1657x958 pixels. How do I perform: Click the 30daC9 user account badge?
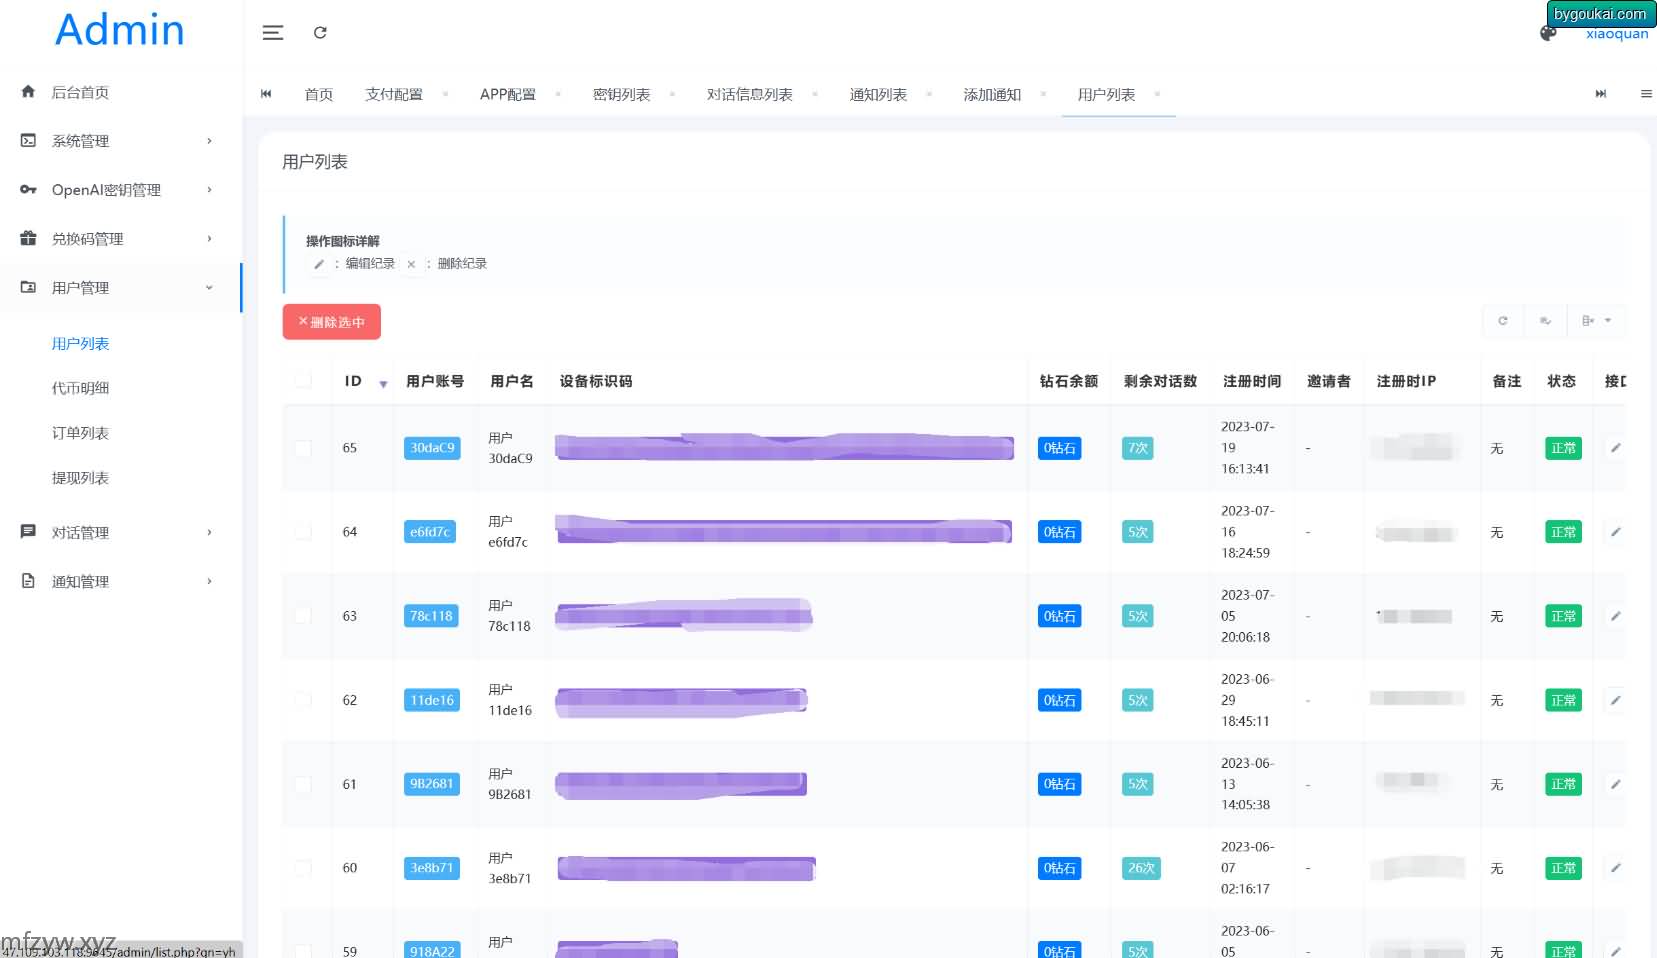coord(432,448)
